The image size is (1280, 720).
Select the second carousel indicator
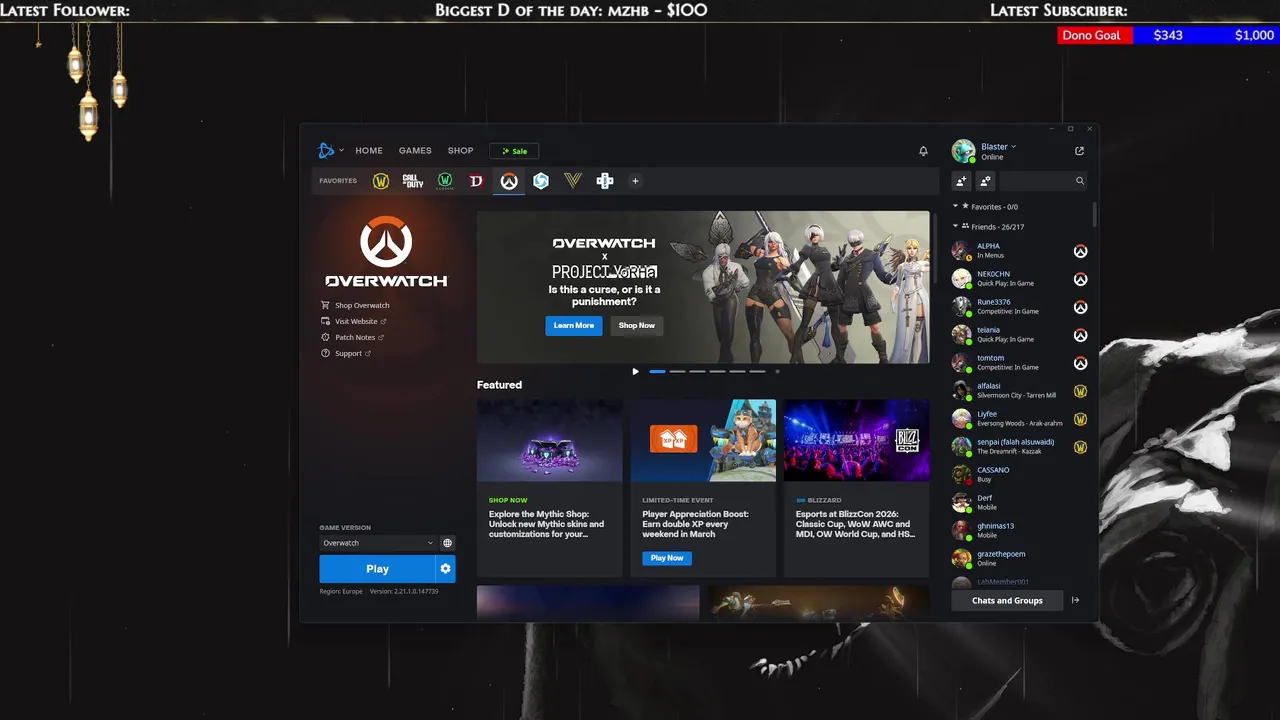point(677,371)
